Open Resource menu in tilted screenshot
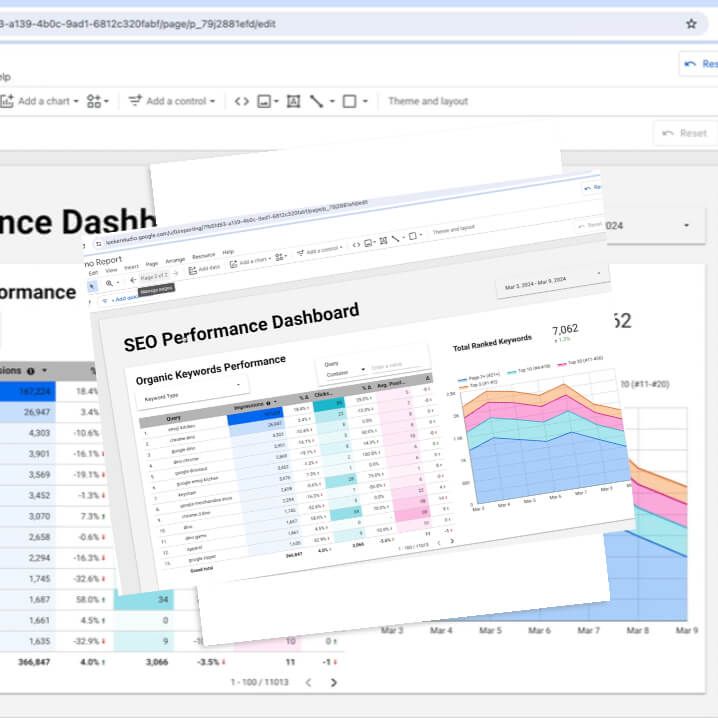718x718 pixels. (203, 256)
